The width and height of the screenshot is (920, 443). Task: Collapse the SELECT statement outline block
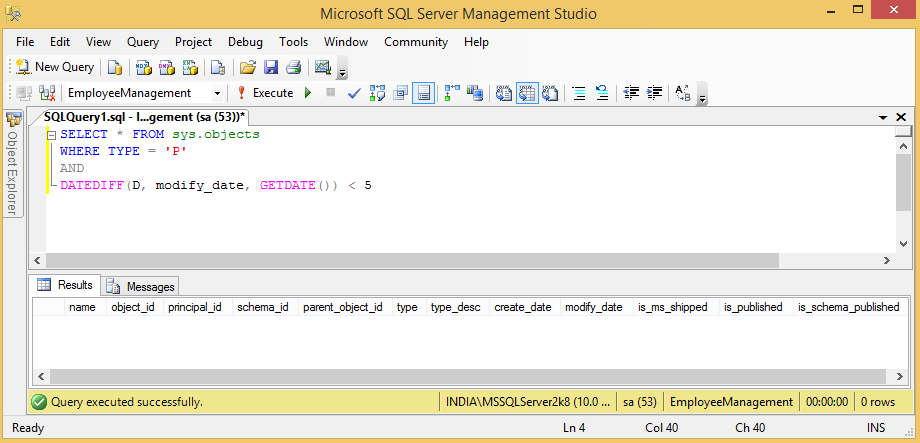coord(51,134)
